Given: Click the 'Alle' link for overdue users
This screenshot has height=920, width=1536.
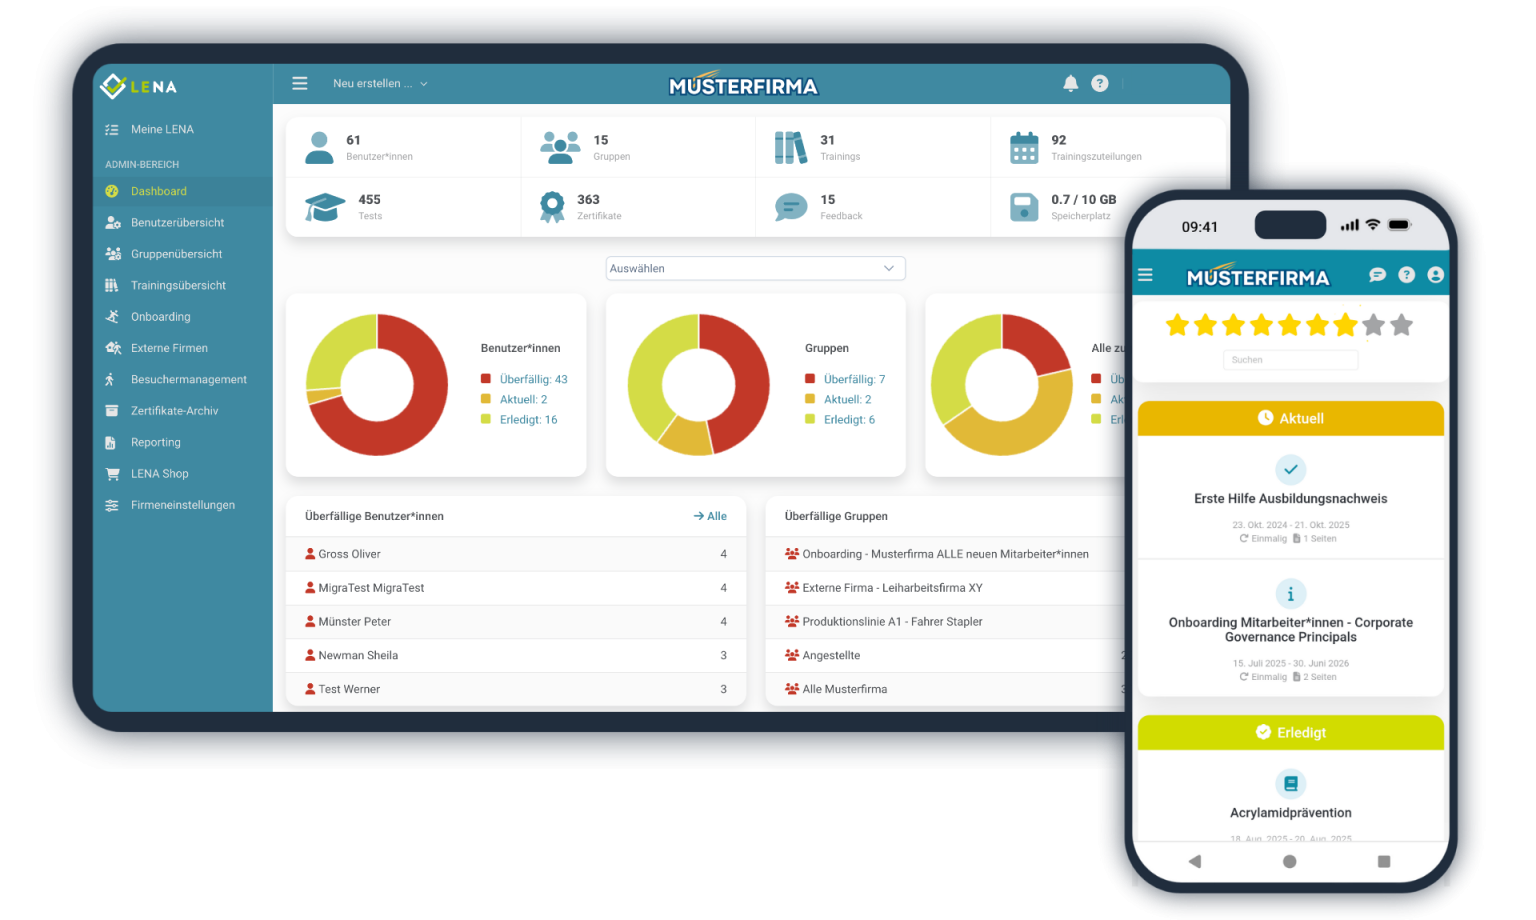Looking at the screenshot, I should (x=711, y=516).
